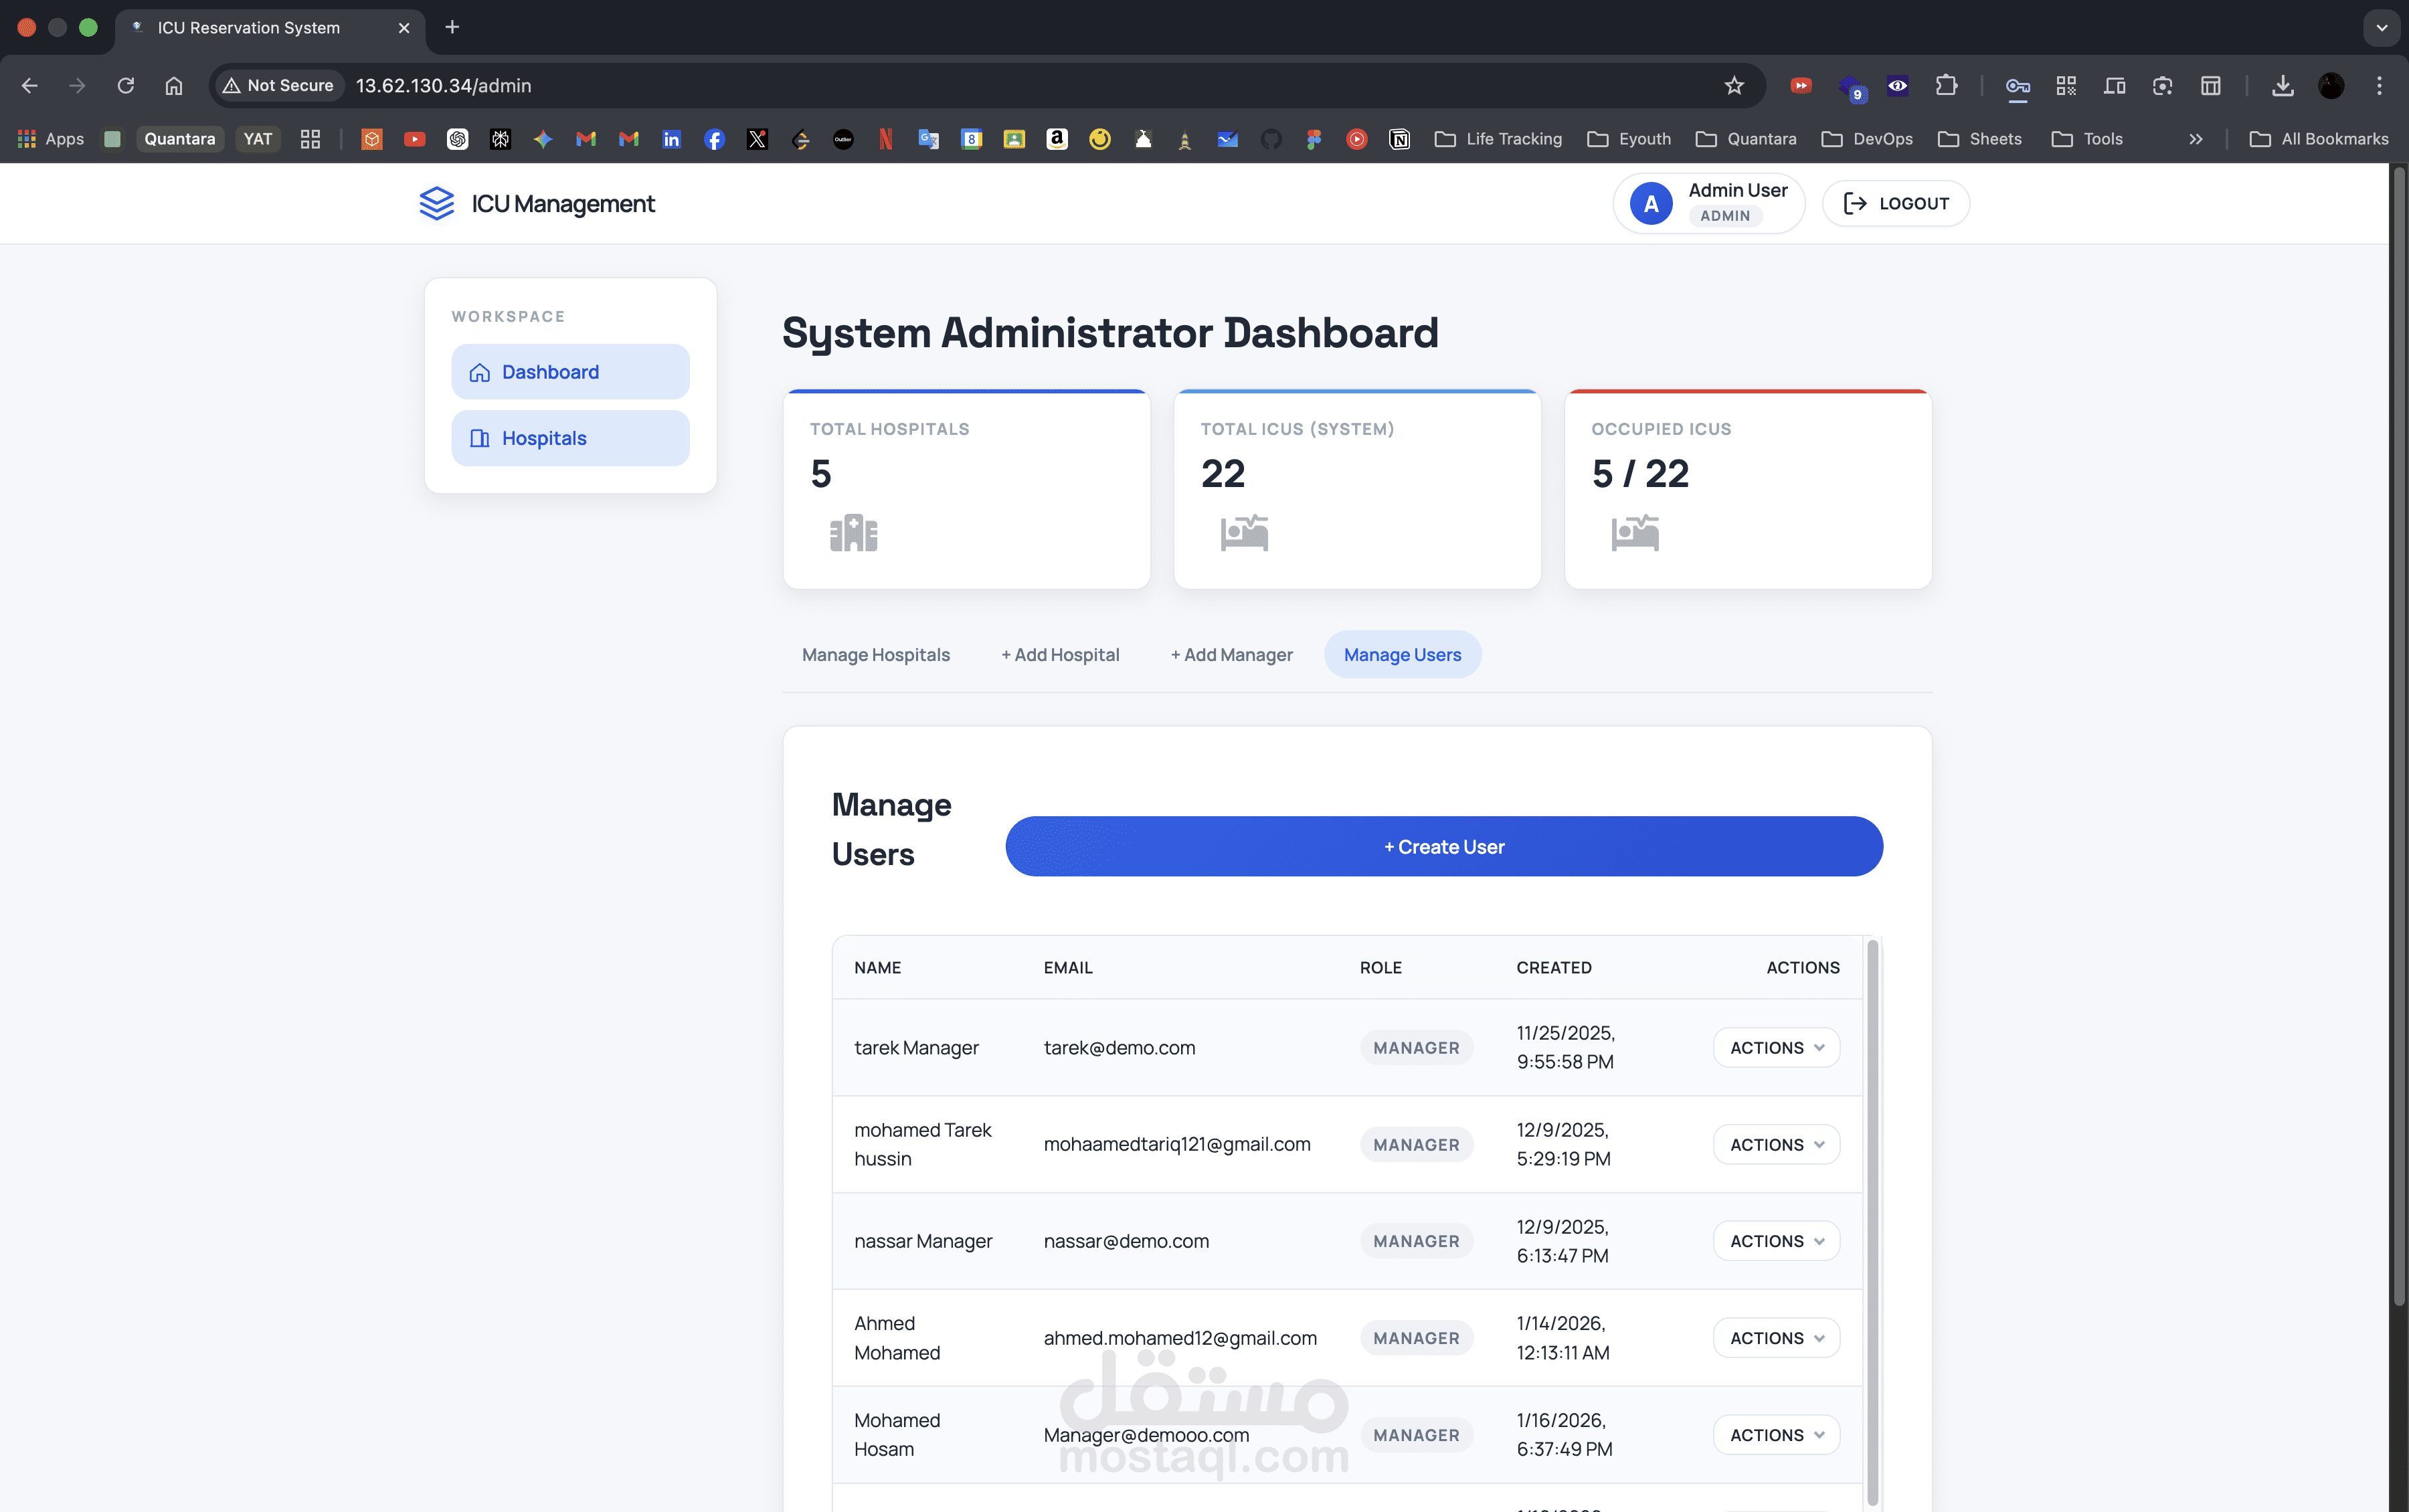This screenshot has width=2409, height=1512.
Task: Bookmark this page with the star icon
Action: pos(1734,86)
